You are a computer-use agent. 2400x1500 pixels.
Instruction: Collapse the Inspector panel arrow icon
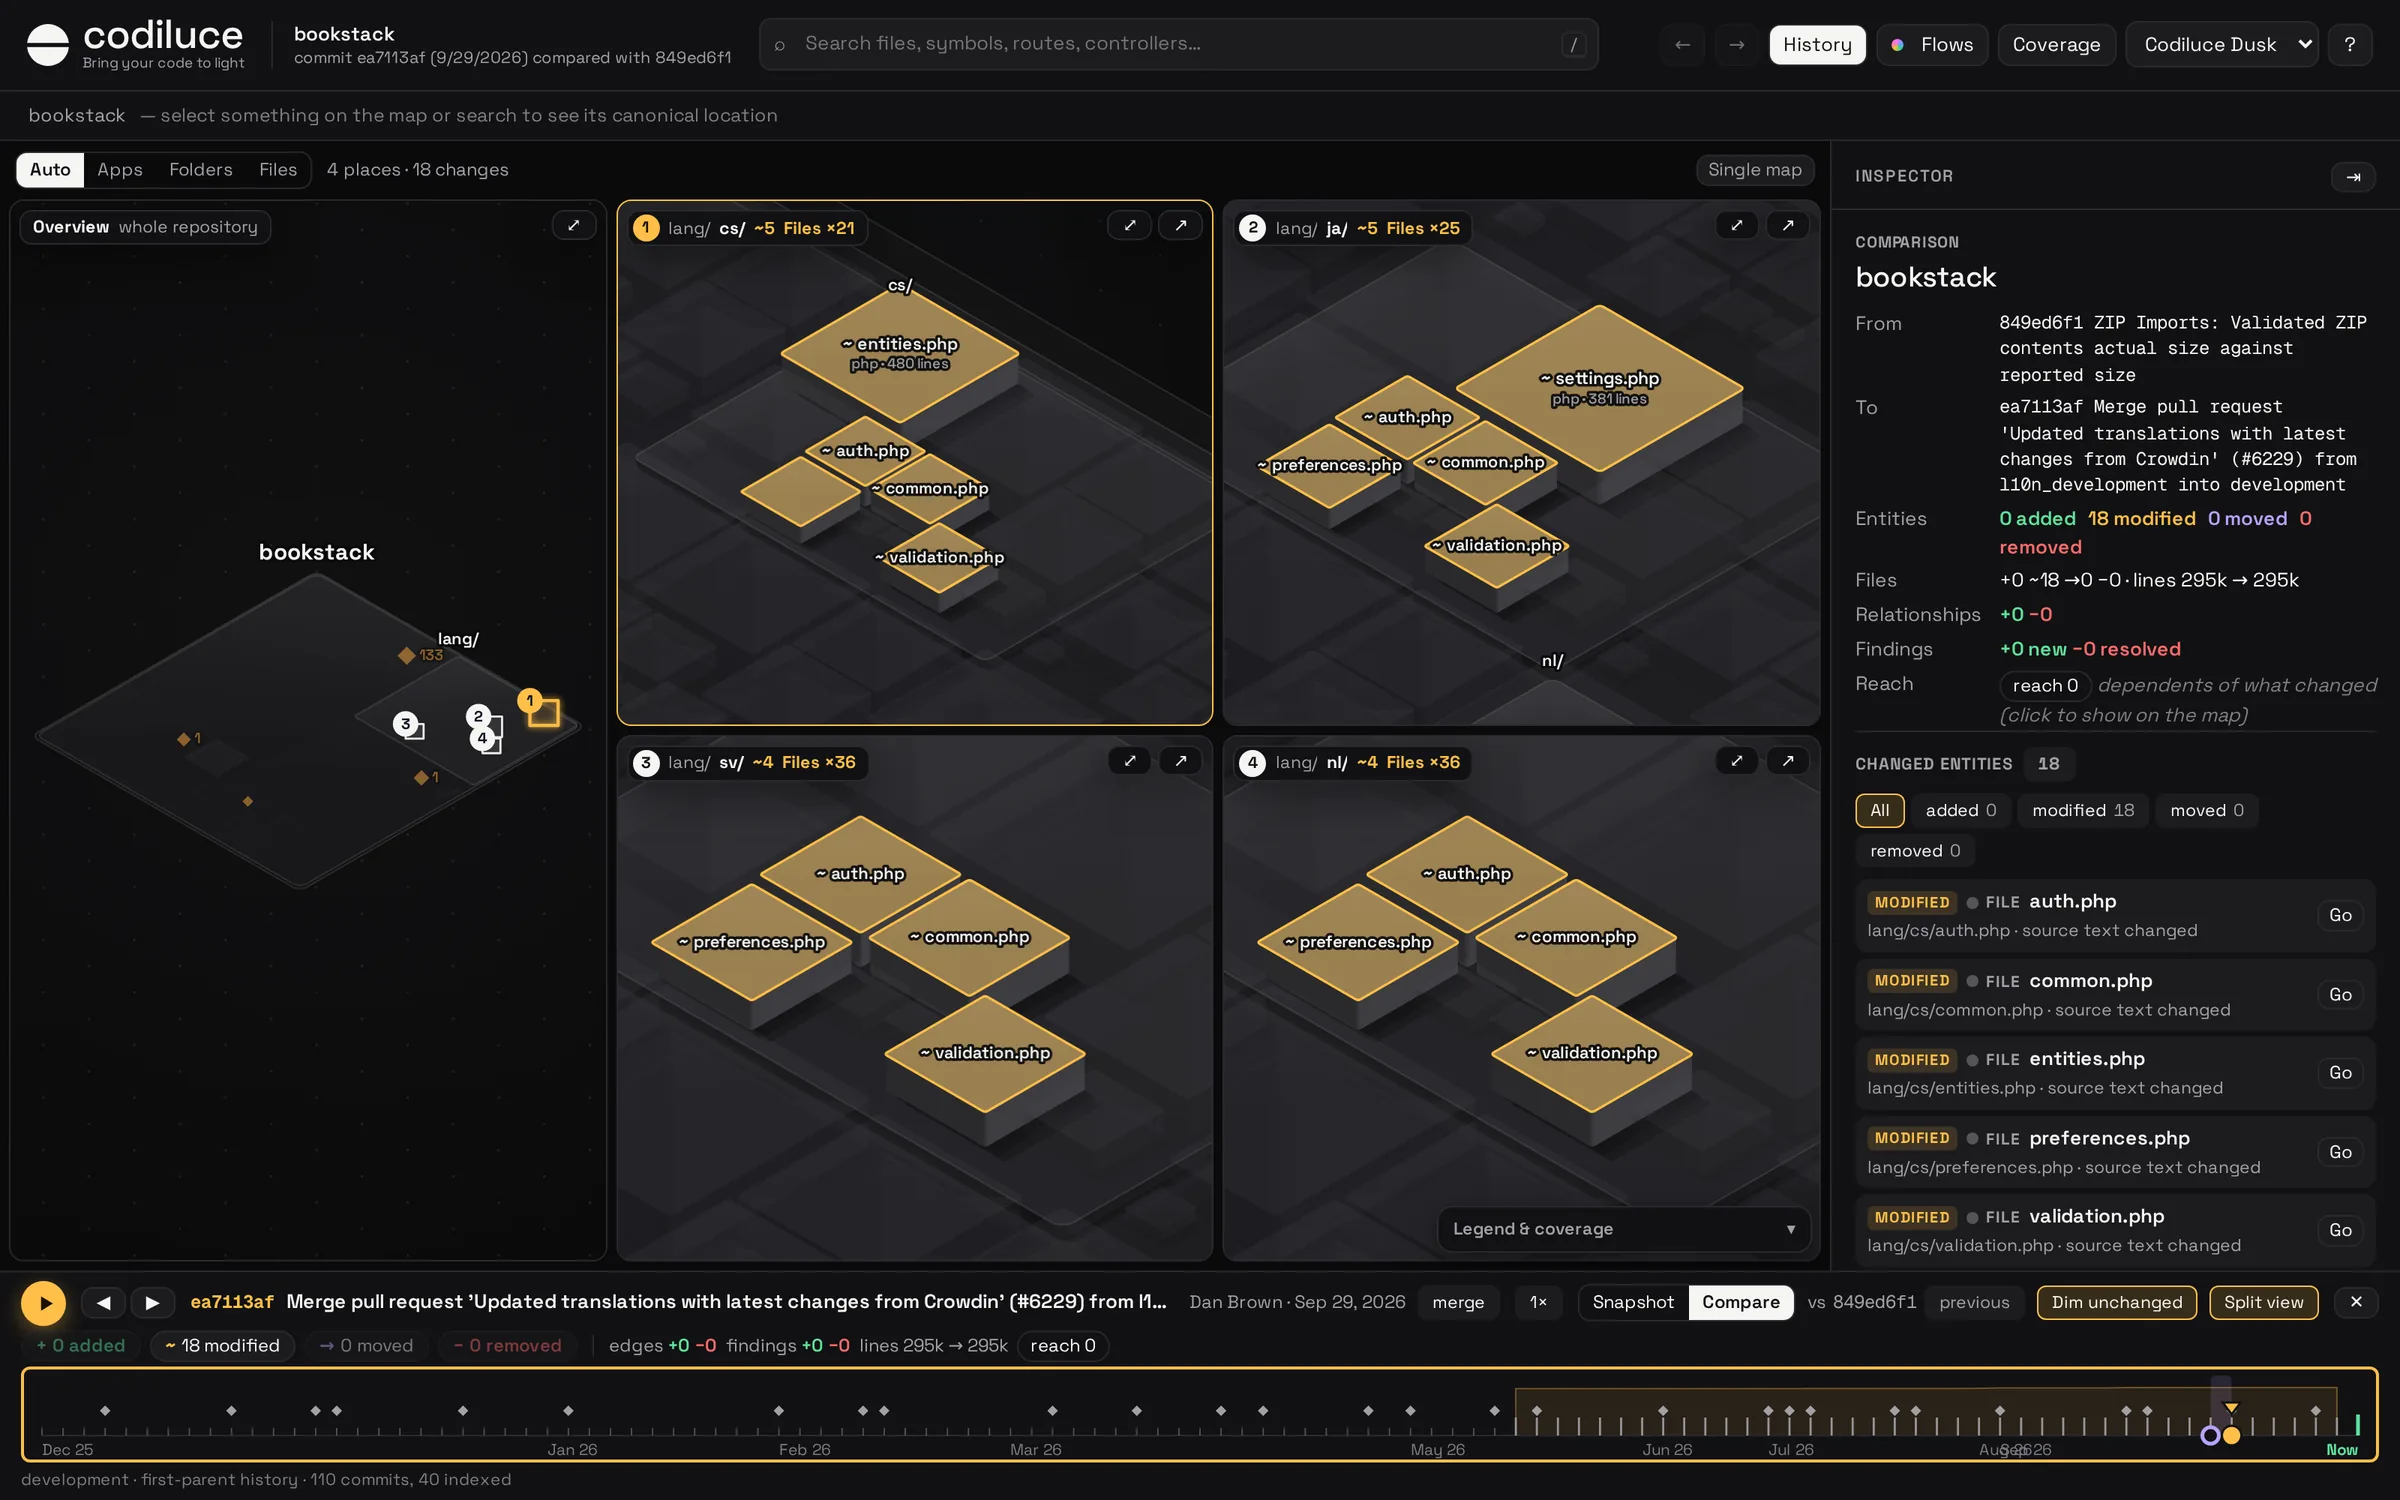tap(2353, 177)
